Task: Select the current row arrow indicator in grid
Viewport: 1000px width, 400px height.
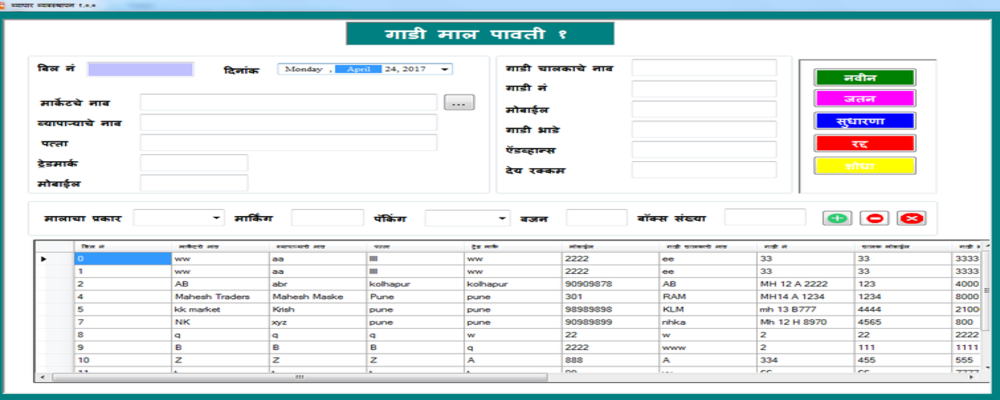Action: coord(42,259)
